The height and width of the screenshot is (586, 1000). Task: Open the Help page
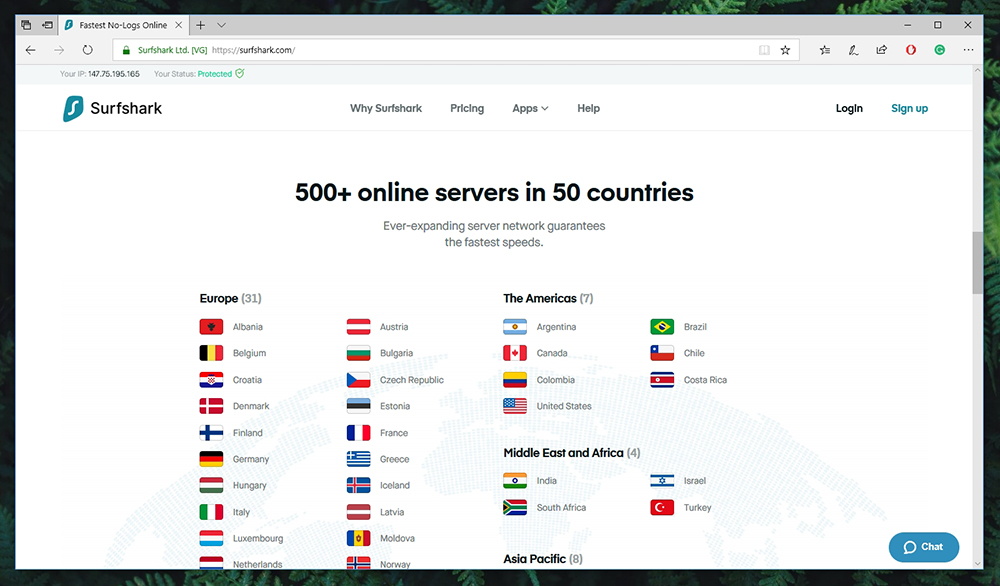[x=588, y=108]
